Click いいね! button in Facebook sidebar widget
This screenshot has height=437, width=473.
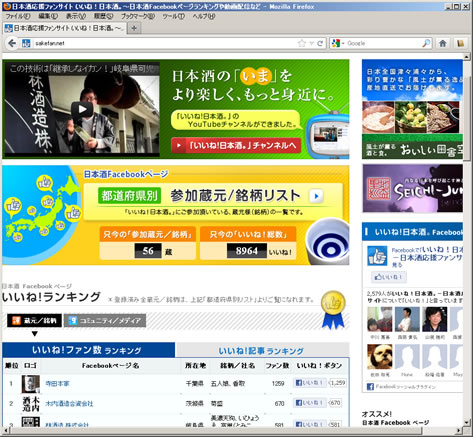coord(389,277)
